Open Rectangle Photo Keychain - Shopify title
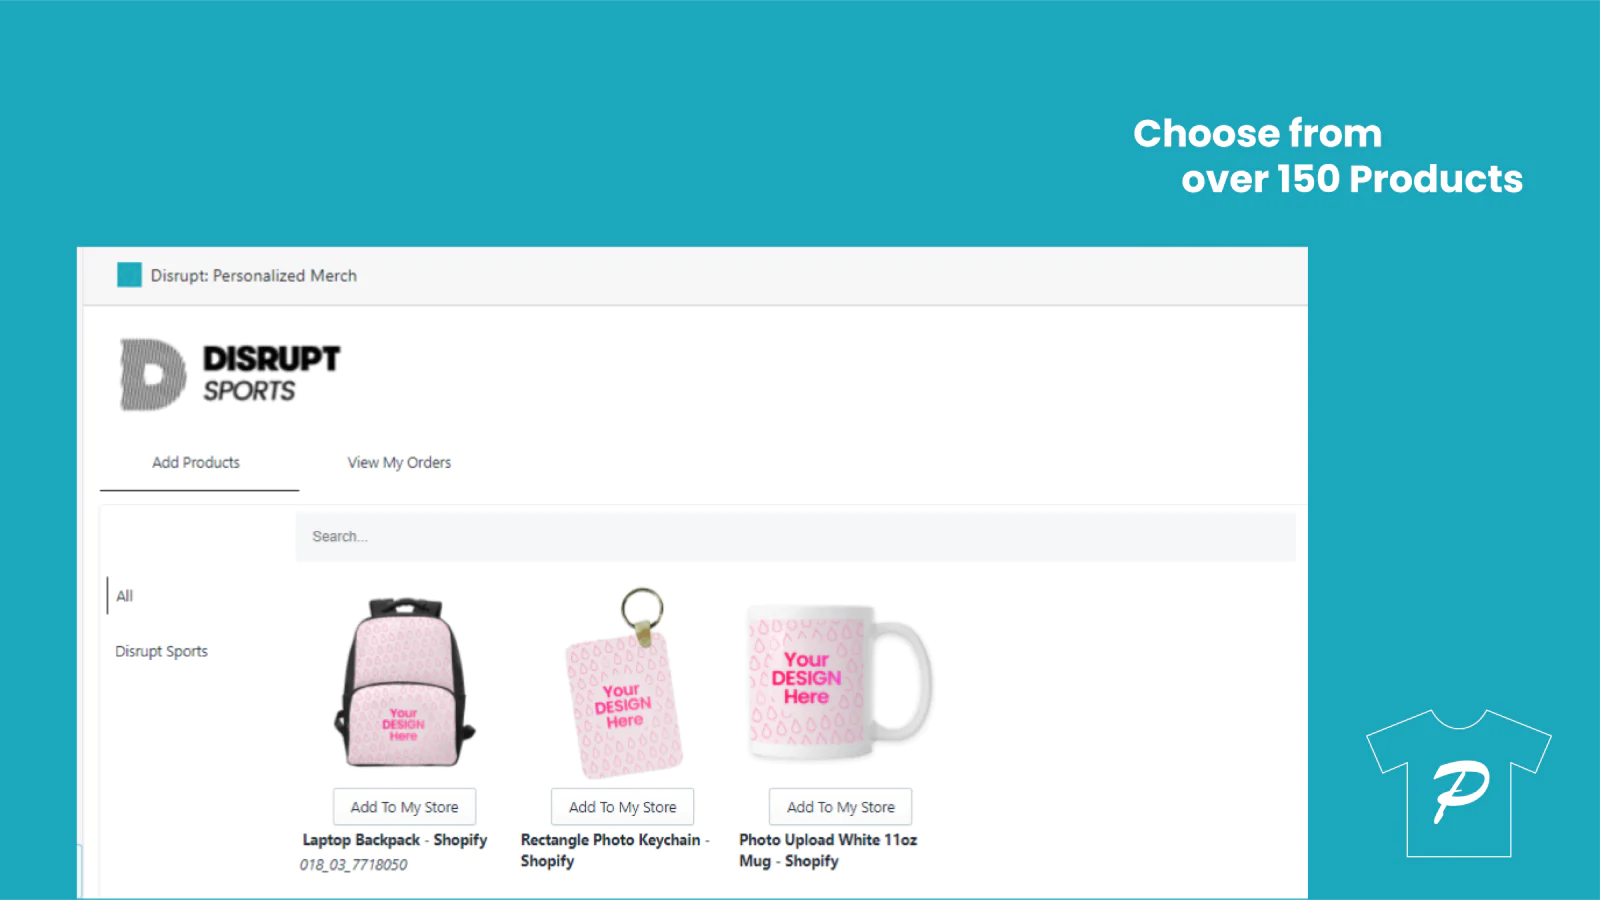The image size is (1600, 900). pyautogui.click(x=614, y=850)
